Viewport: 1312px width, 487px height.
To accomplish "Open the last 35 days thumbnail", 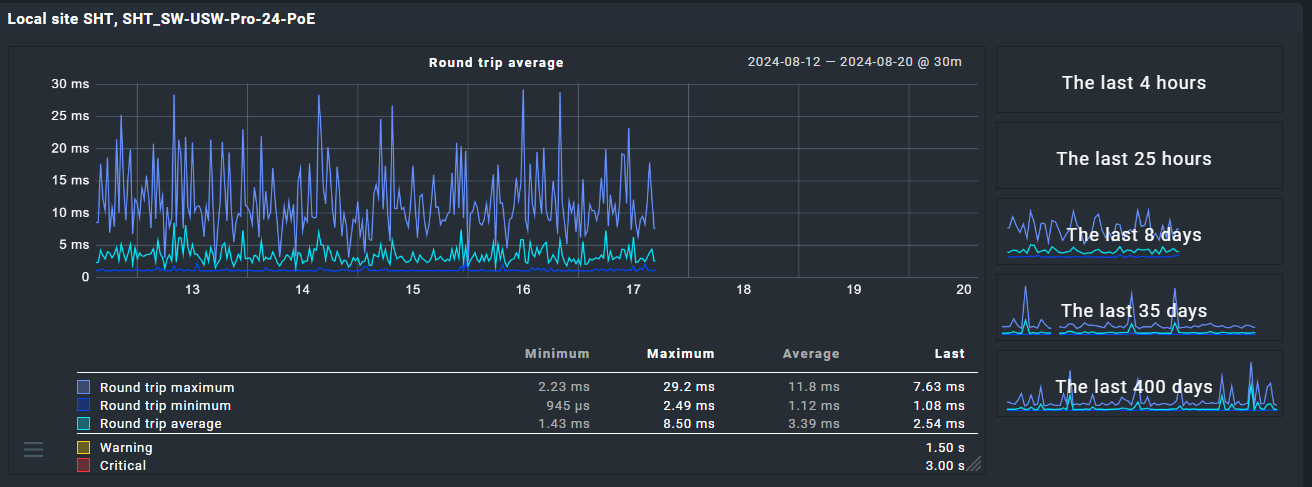I will tap(1133, 311).
